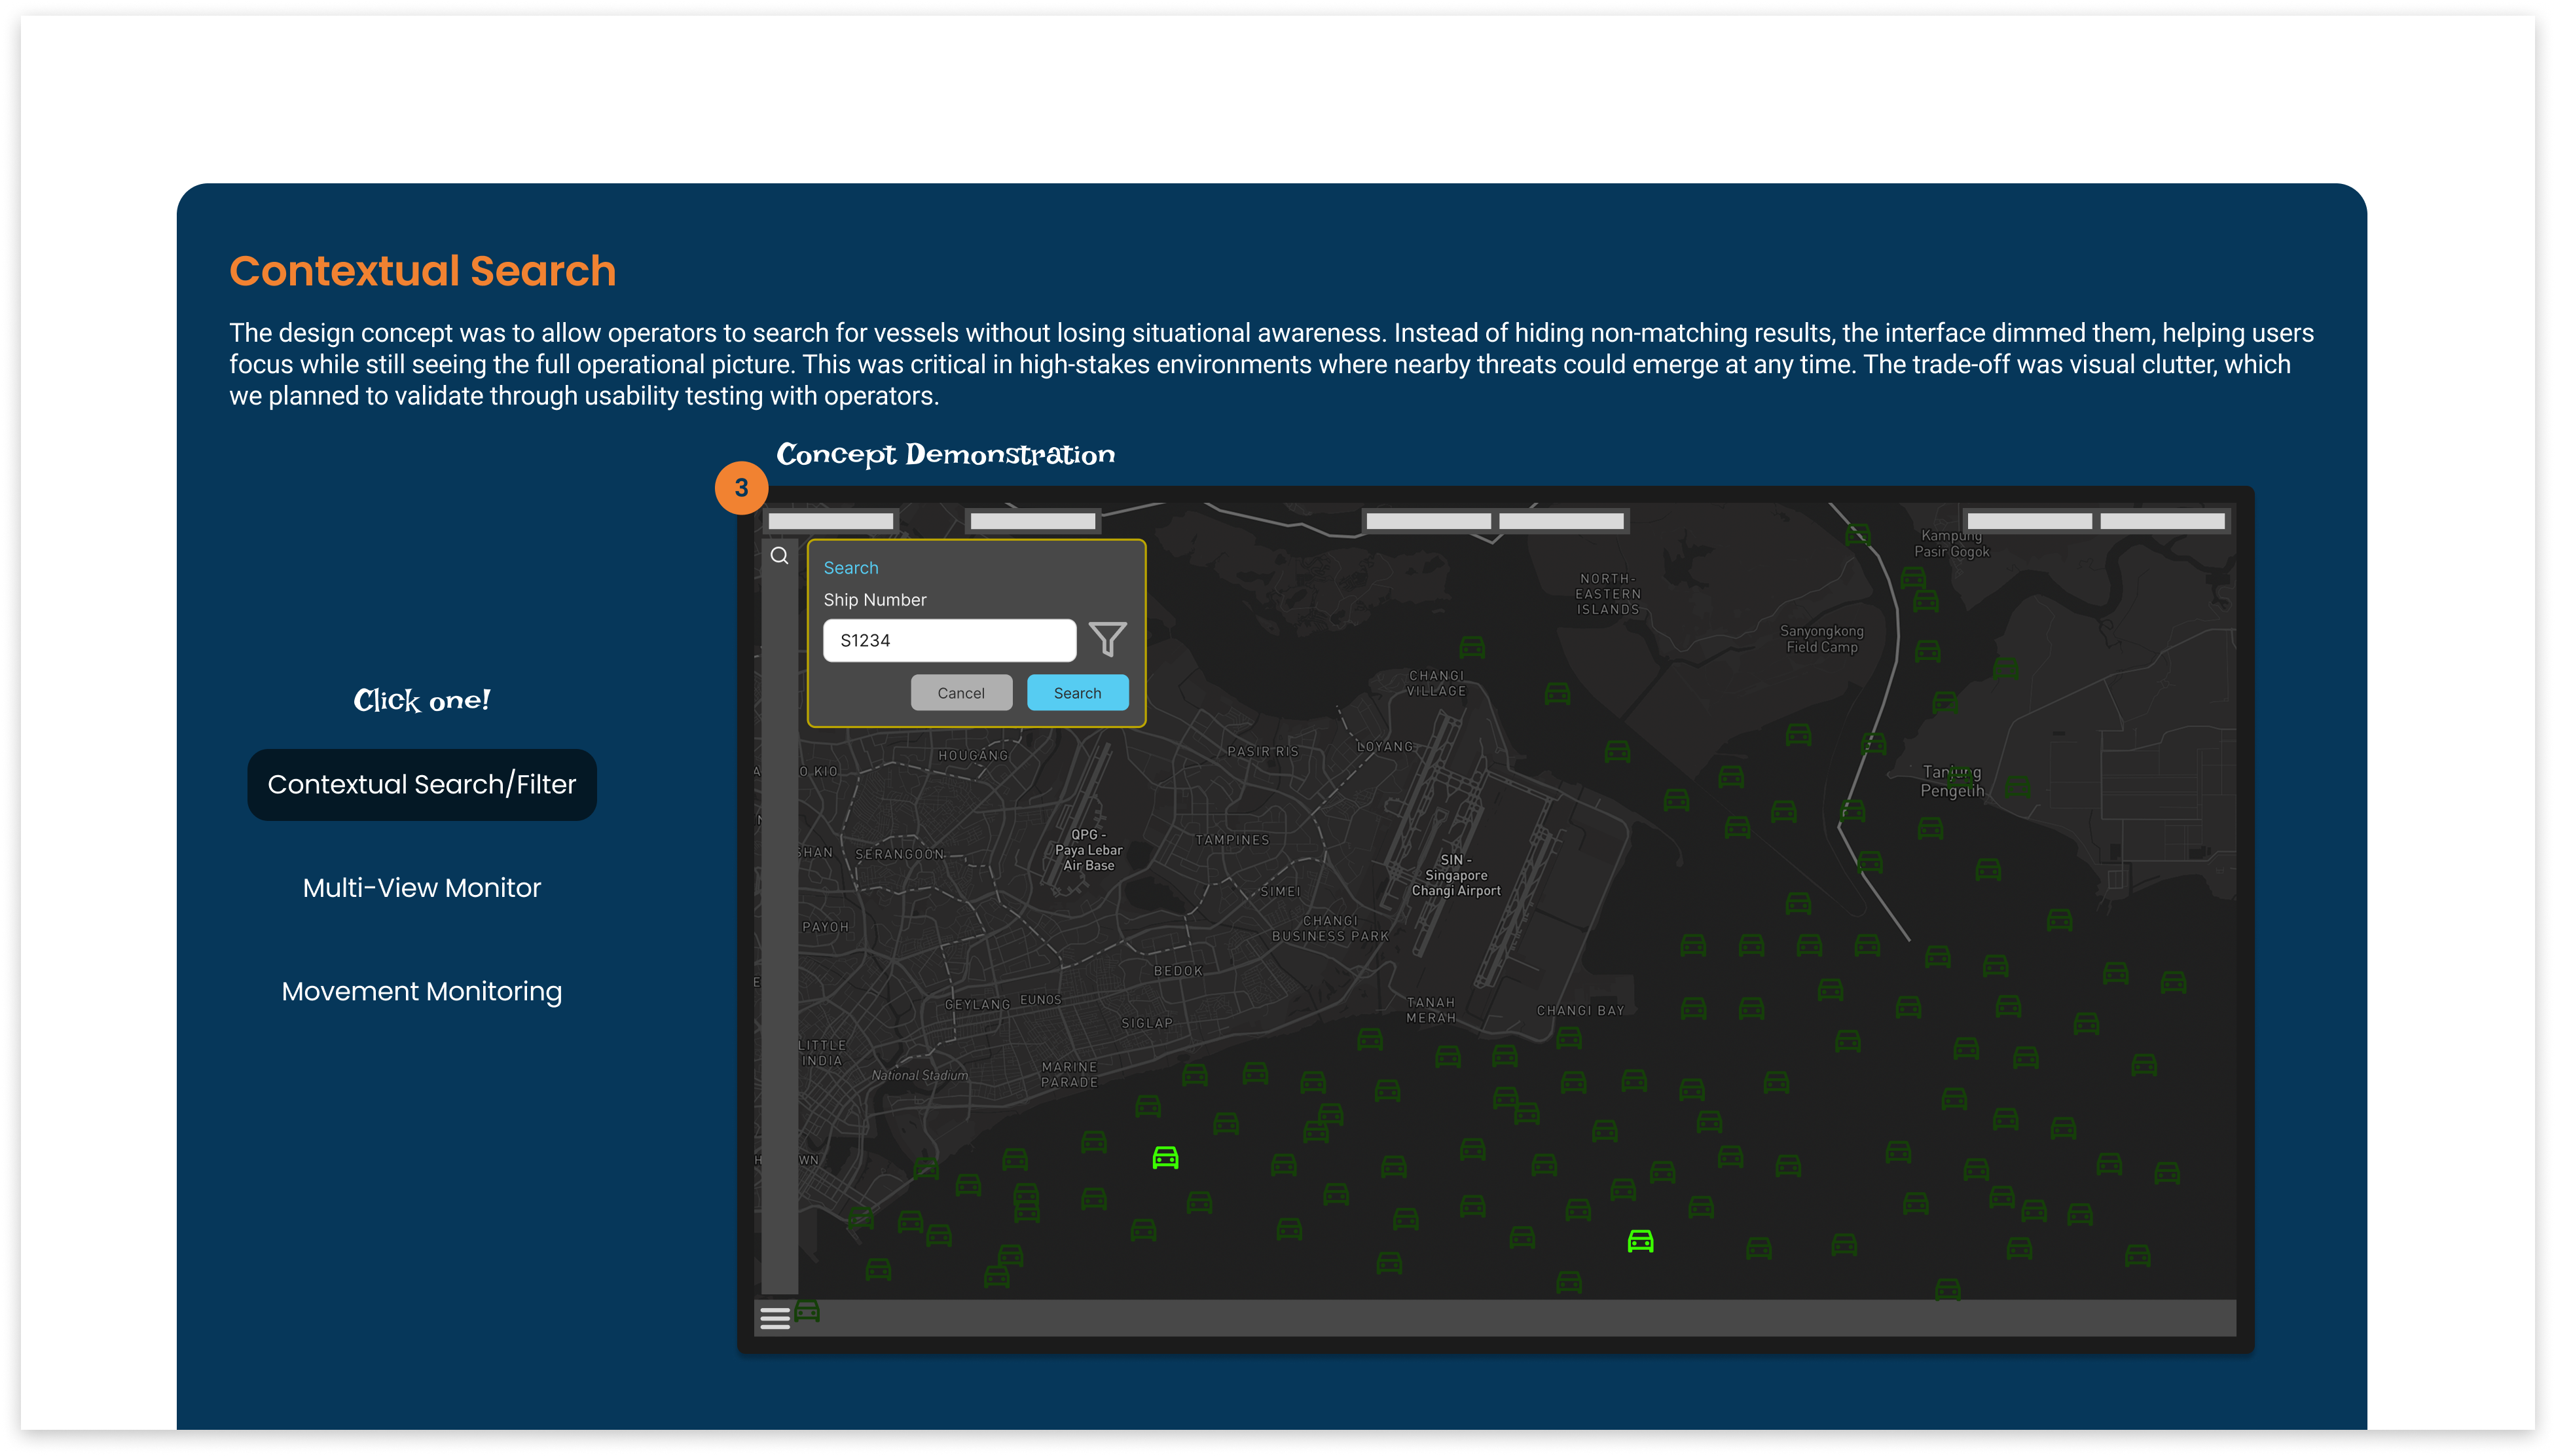Click the NORTH-EASTERN ISLANDS map label
The height and width of the screenshot is (1456, 2556).
1607,594
